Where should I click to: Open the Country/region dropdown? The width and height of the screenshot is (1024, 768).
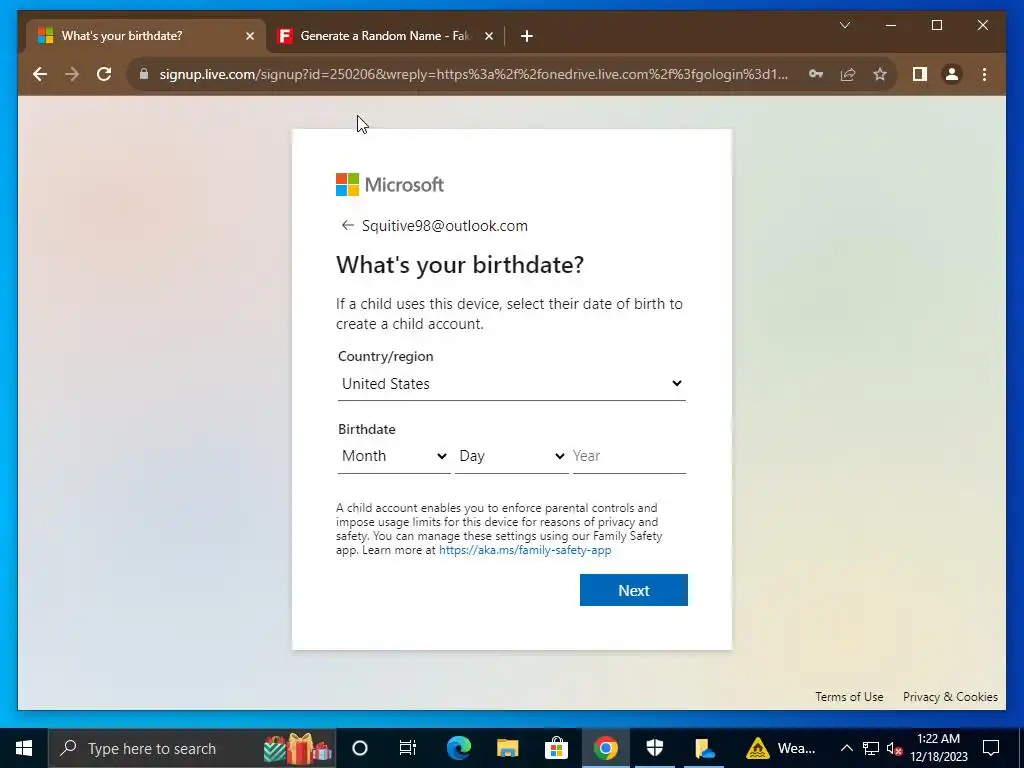pos(511,384)
